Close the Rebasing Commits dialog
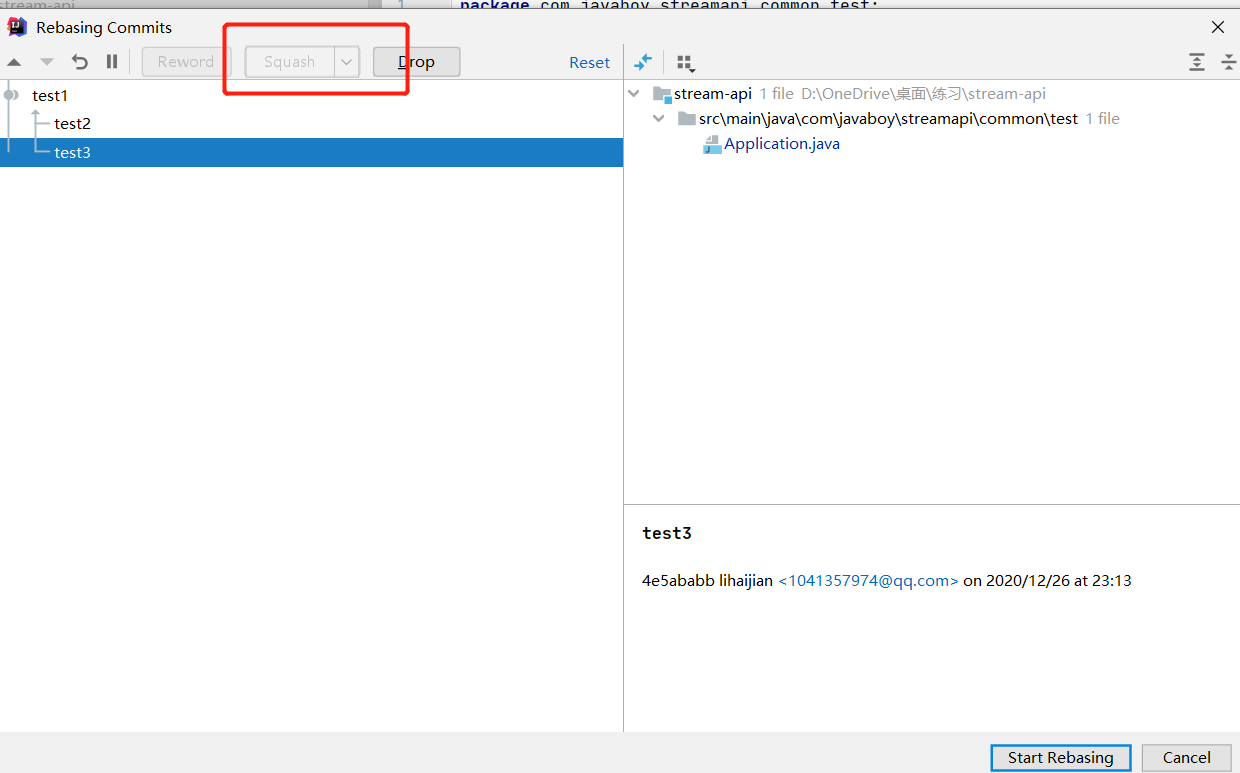Screen dimensions: 1240x773 point(1218,27)
